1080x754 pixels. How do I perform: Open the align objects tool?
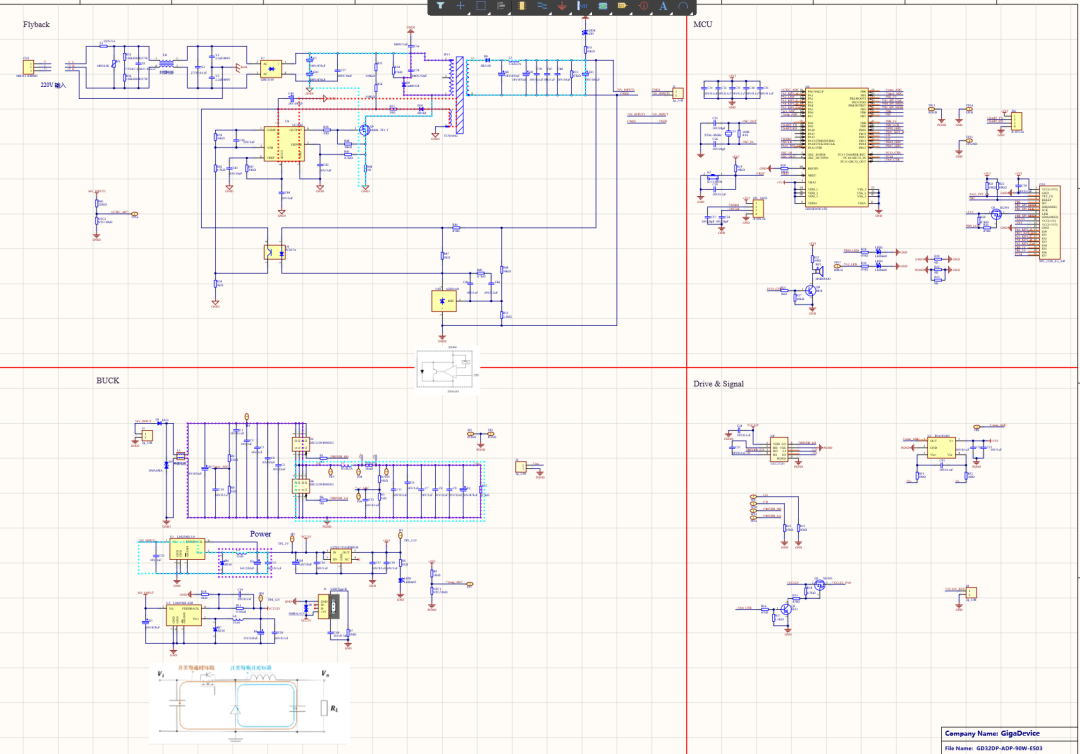(500, 6)
